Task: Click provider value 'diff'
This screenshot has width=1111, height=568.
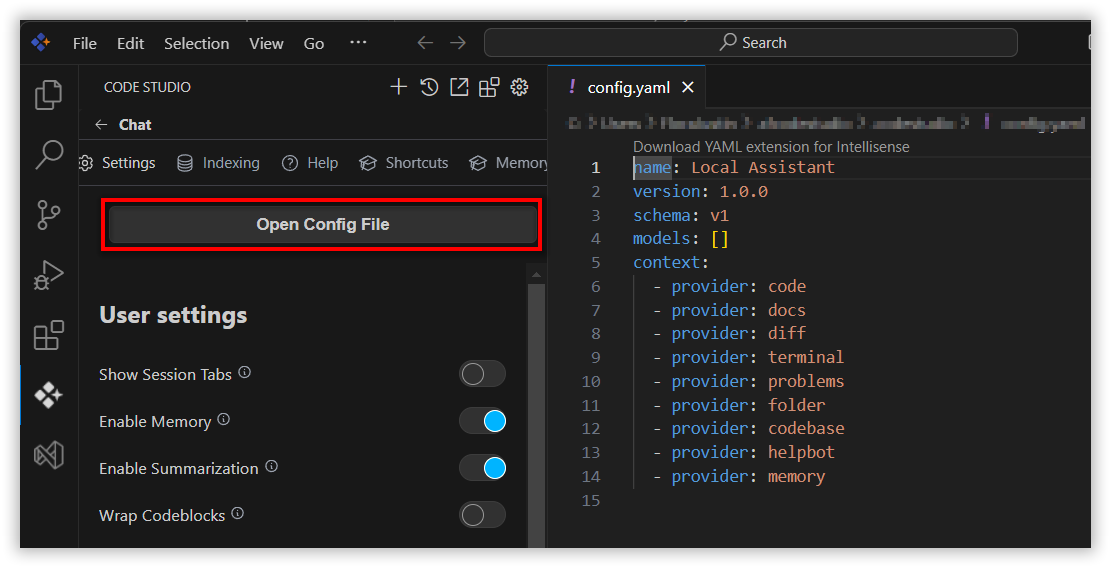Action: [x=787, y=334]
